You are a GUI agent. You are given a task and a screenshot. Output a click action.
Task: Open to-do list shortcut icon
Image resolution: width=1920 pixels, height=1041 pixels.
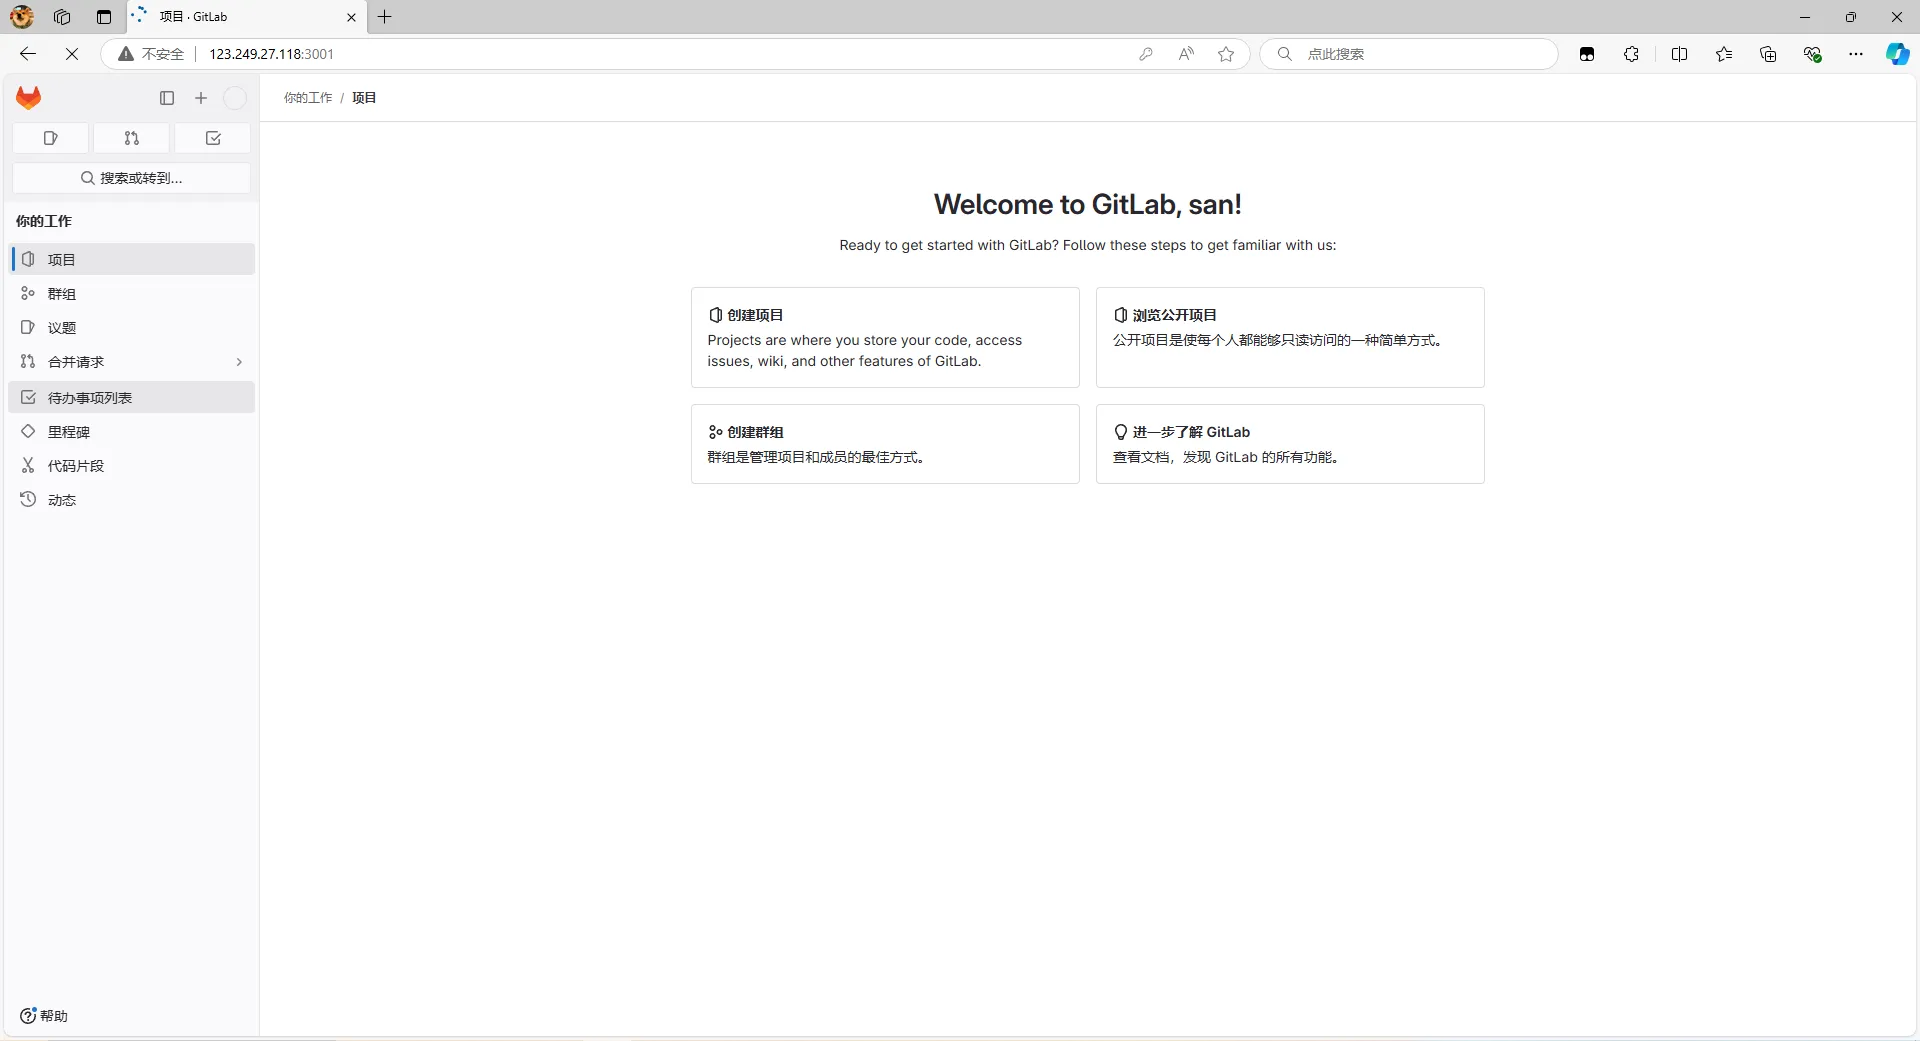tap(213, 138)
